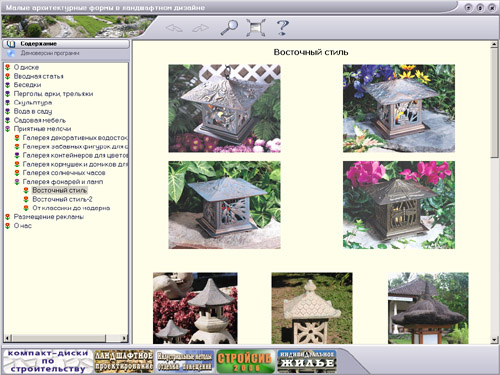The image size is (500, 375).
Task: Collapse the Приятные мелочи section
Action: click(x=42, y=129)
